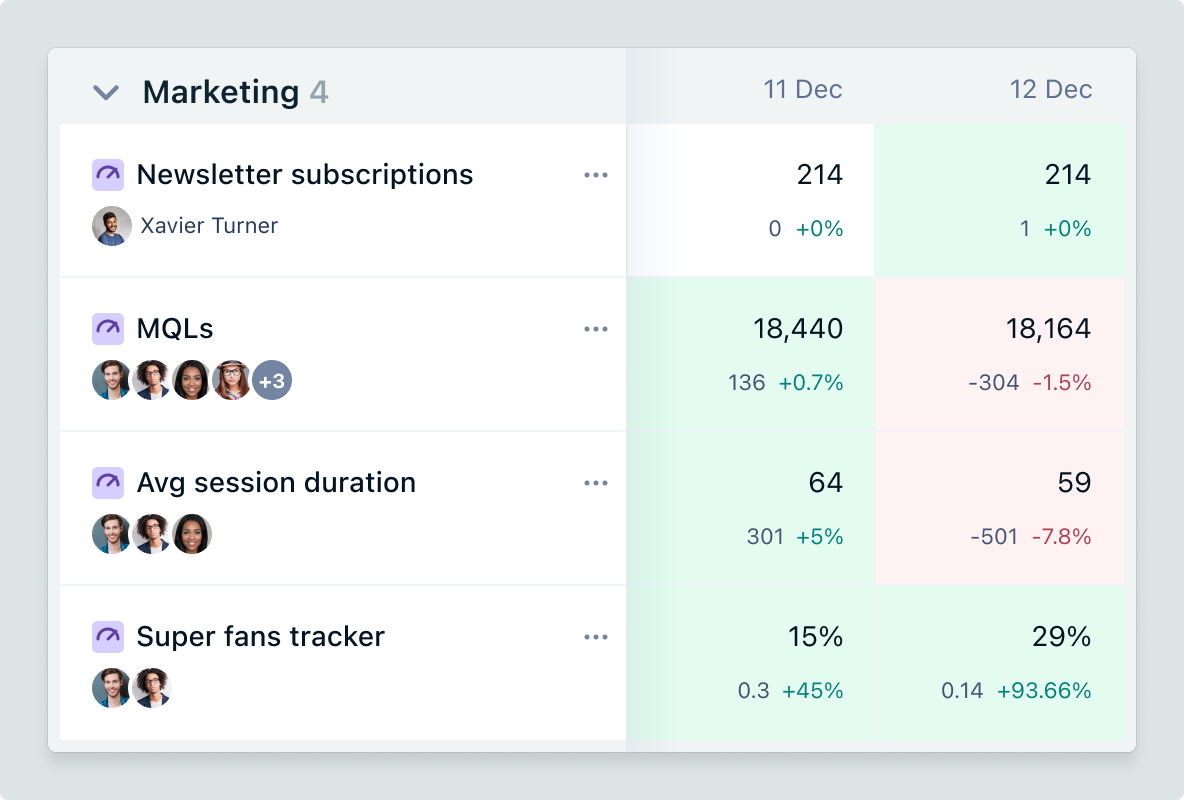This screenshot has height=800, width=1184.
Task: Open more options for MQLs
Action: click(596, 329)
